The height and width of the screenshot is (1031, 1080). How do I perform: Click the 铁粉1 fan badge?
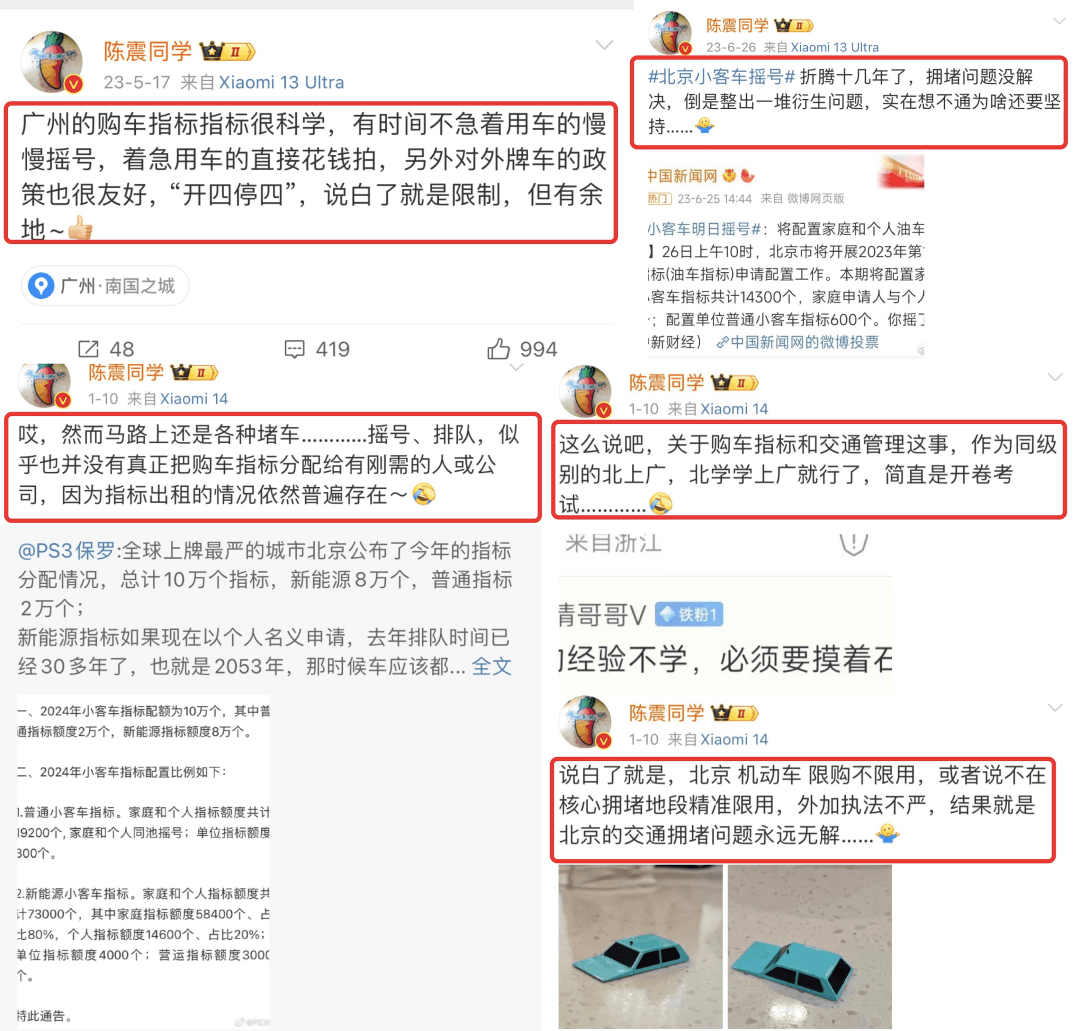click(x=689, y=614)
